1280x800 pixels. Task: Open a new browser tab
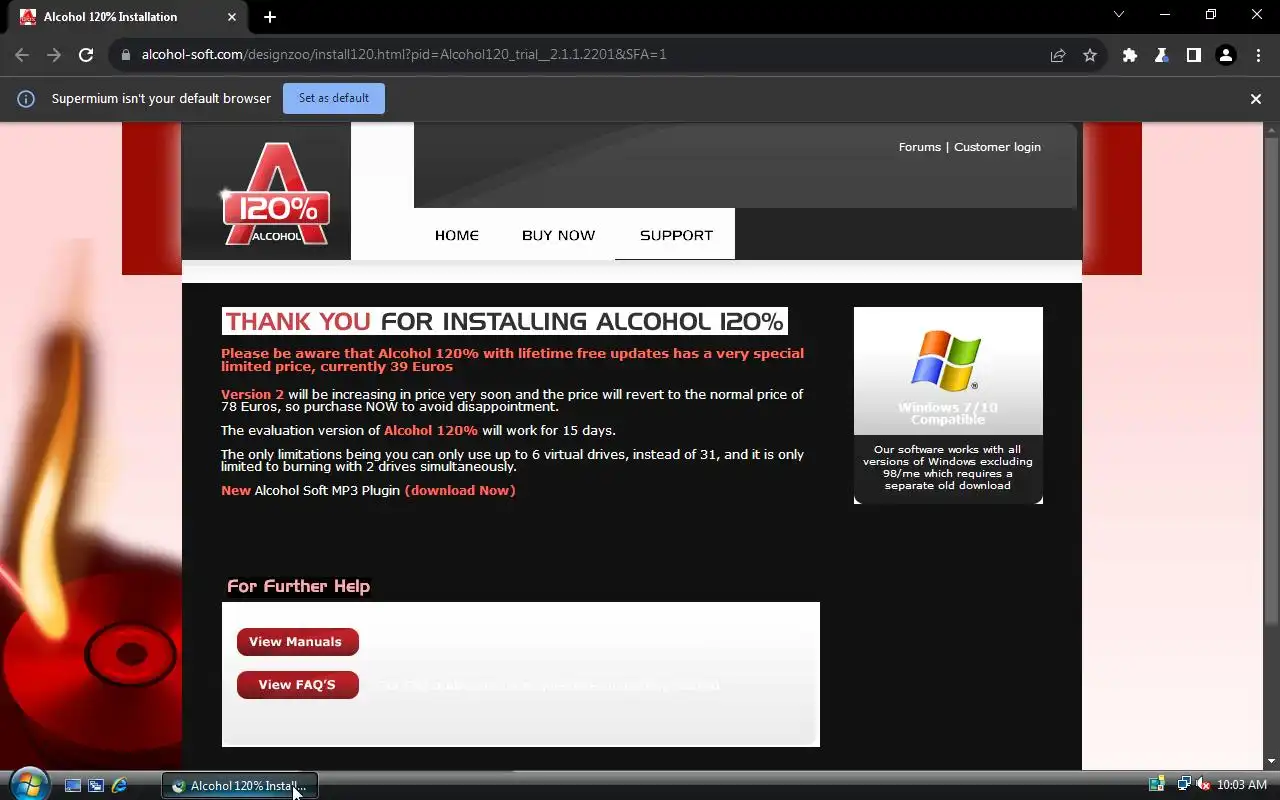[270, 17]
